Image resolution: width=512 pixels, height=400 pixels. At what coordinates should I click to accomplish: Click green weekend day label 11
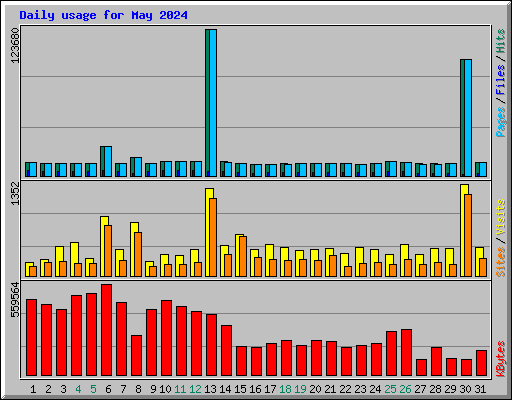click(x=180, y=389)
